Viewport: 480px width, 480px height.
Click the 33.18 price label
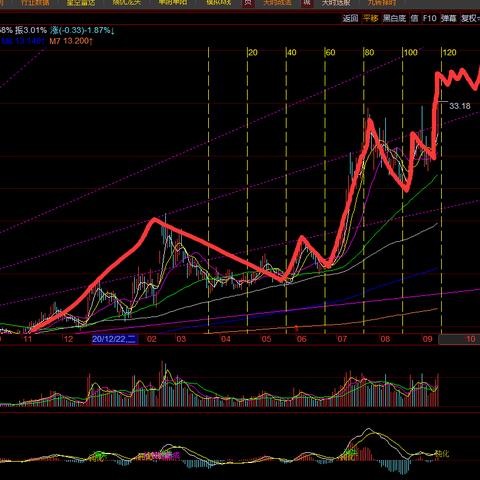pos(460,106)
